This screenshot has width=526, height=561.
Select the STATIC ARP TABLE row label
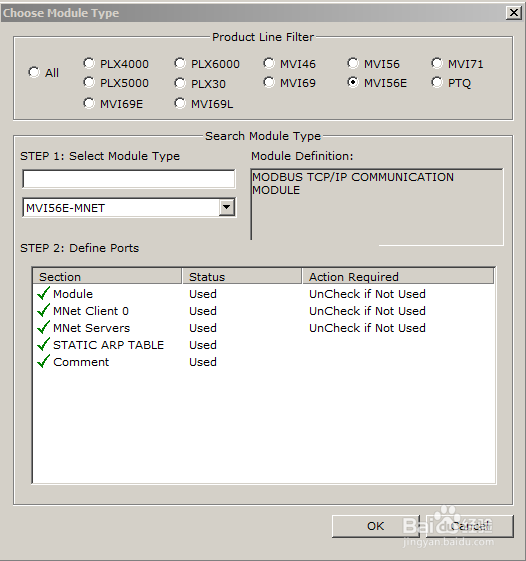[108, 345]
